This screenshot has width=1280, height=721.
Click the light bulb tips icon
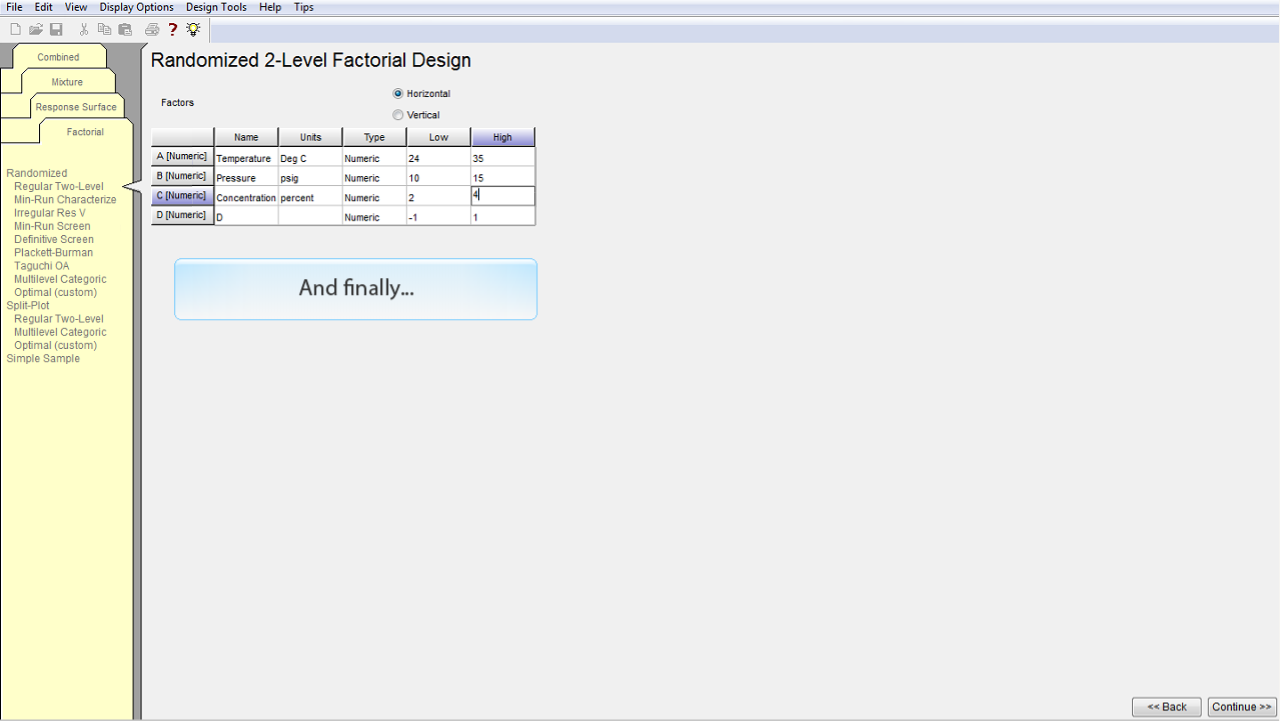click(193, 29)
